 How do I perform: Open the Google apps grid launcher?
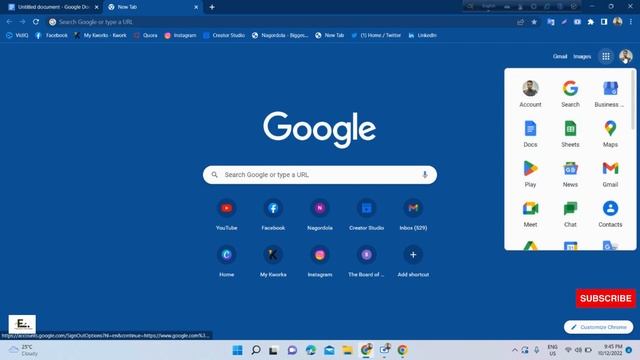tap(606, 56)
